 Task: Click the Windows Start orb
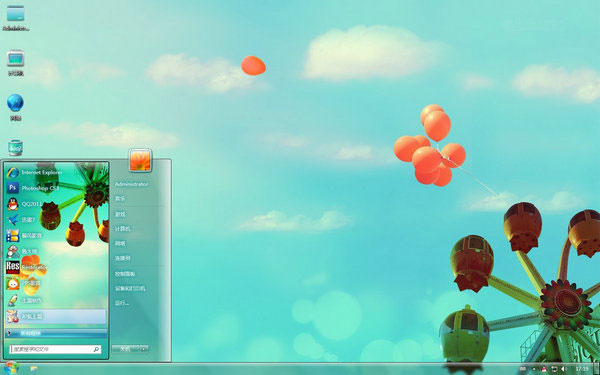pyautogui.click(x=11, y=368)
